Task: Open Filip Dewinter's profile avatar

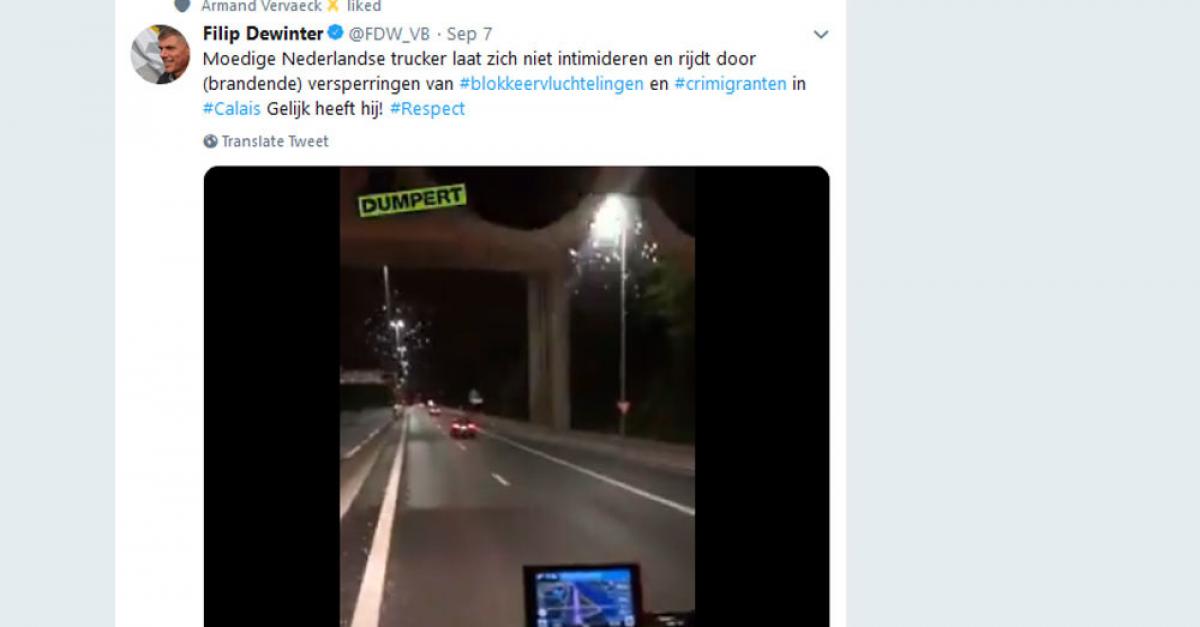Action: pos(160,54)
